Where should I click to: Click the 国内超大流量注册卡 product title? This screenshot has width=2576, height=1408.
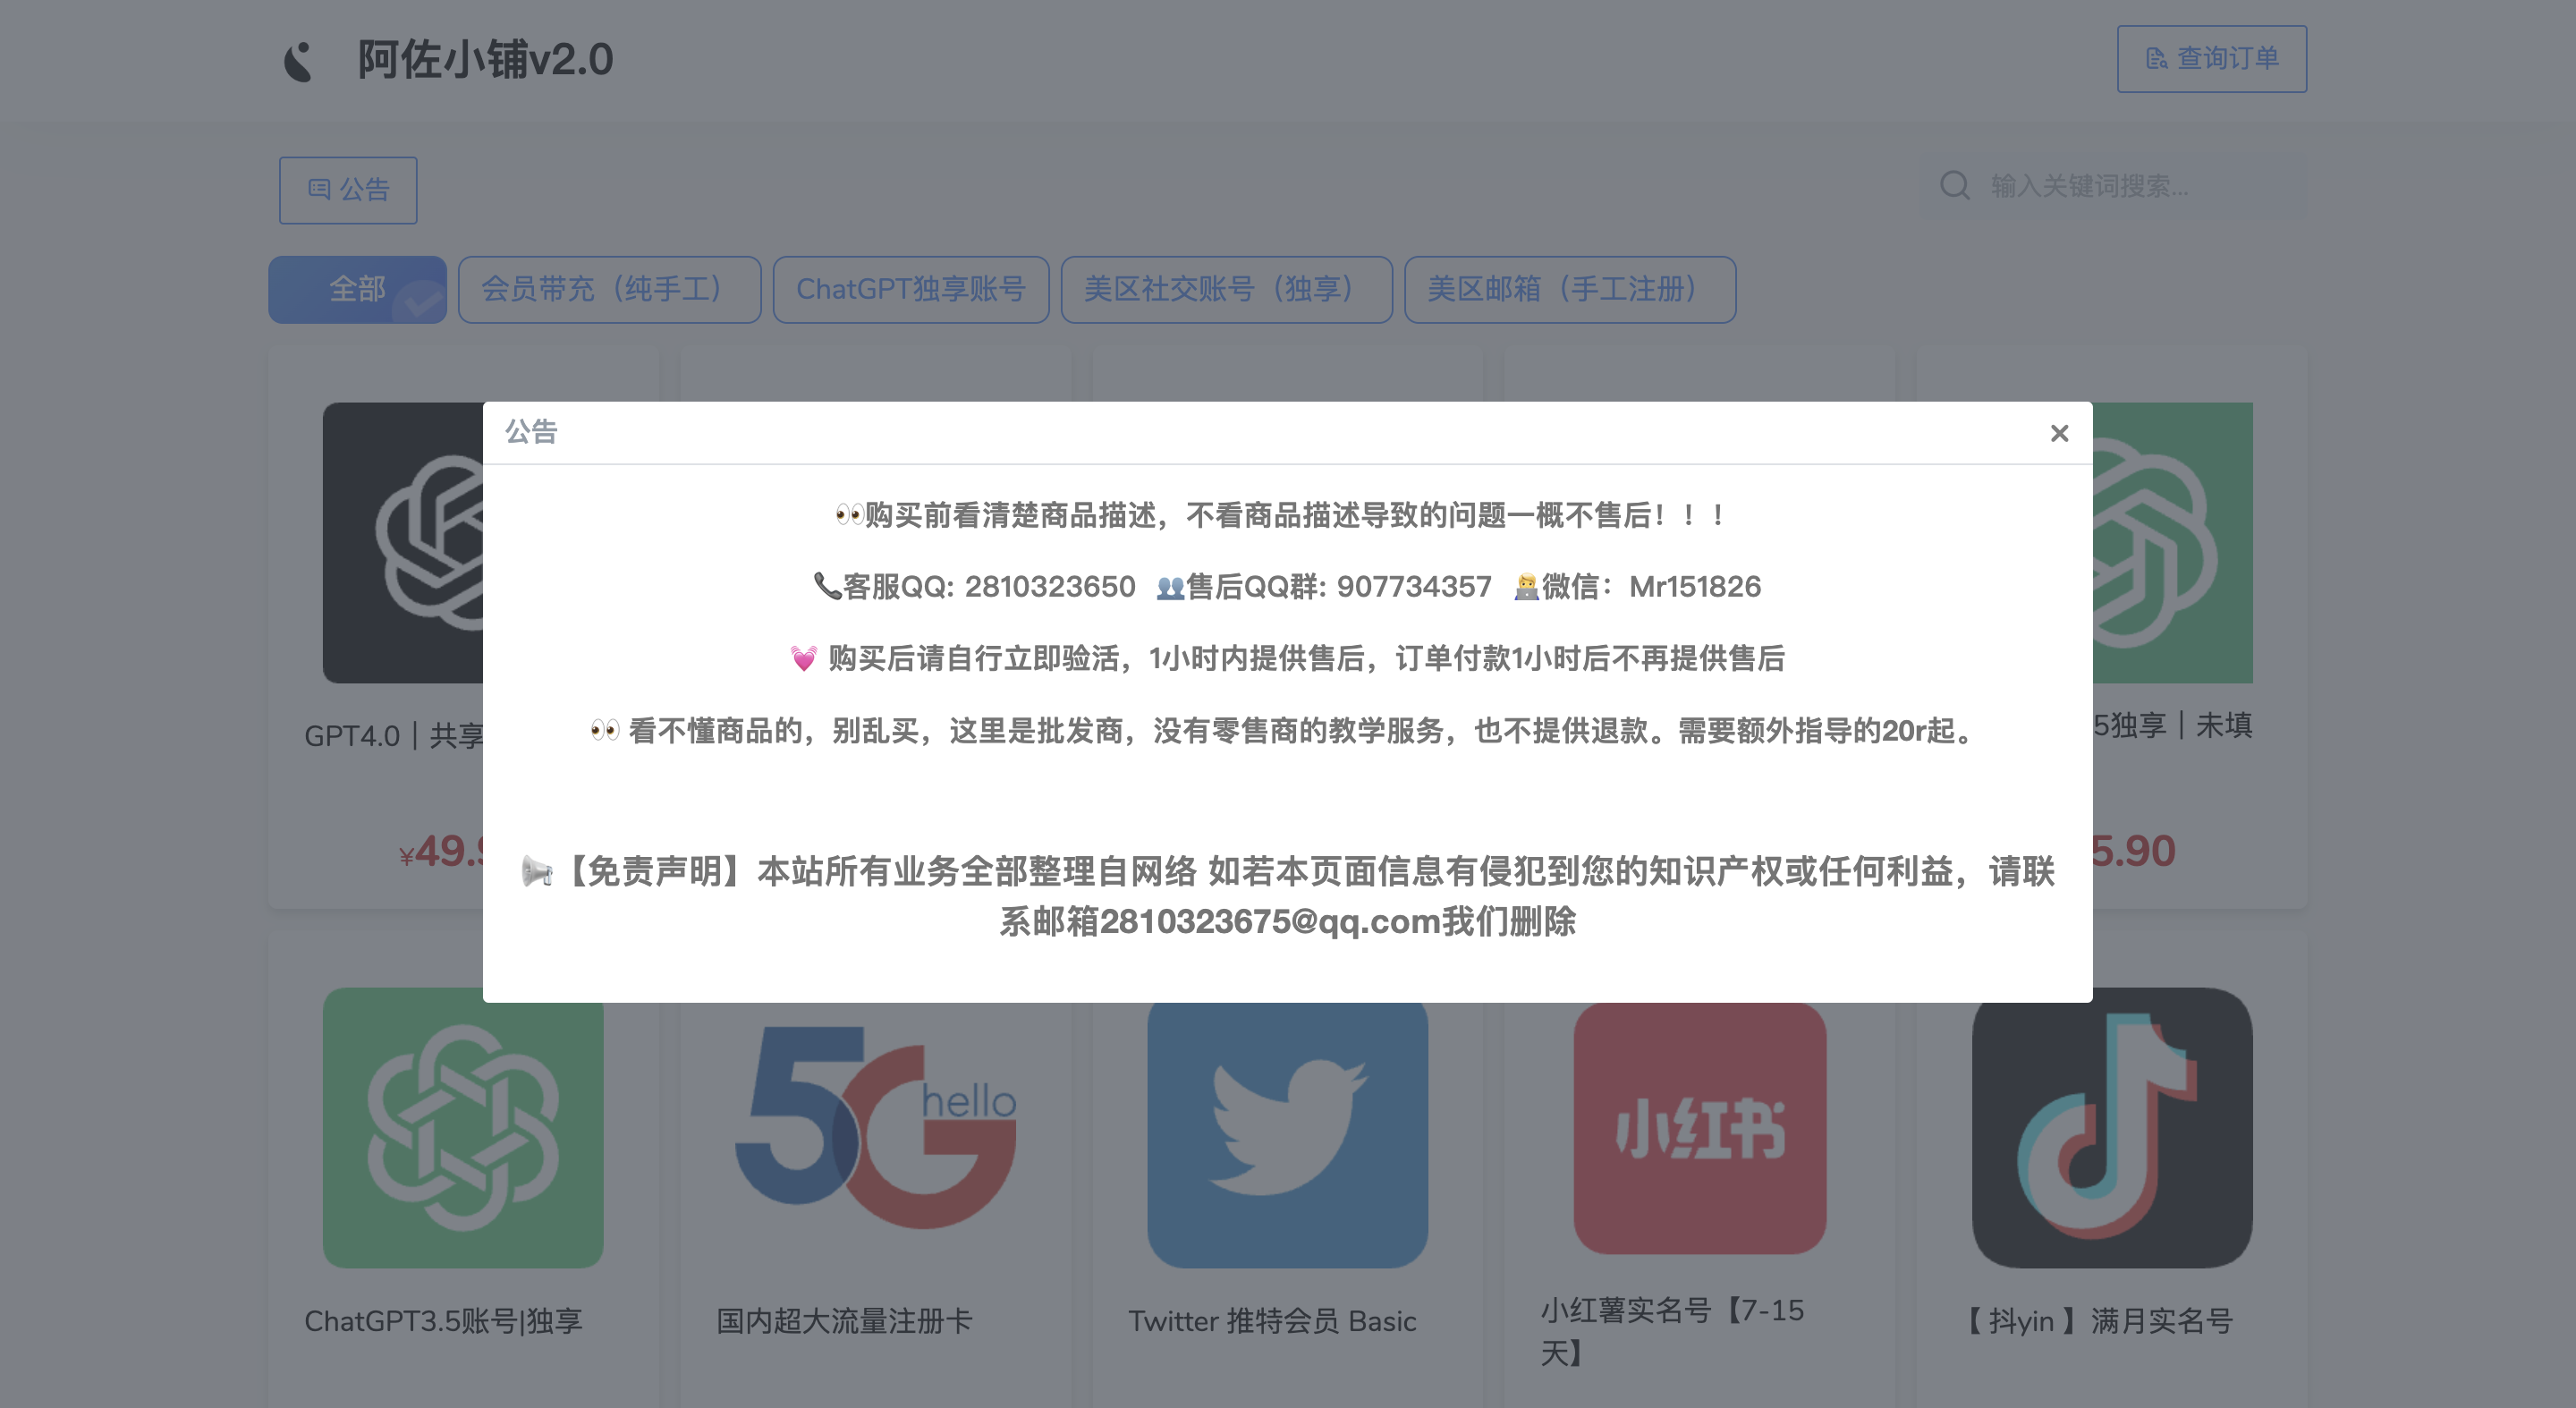844,1321
